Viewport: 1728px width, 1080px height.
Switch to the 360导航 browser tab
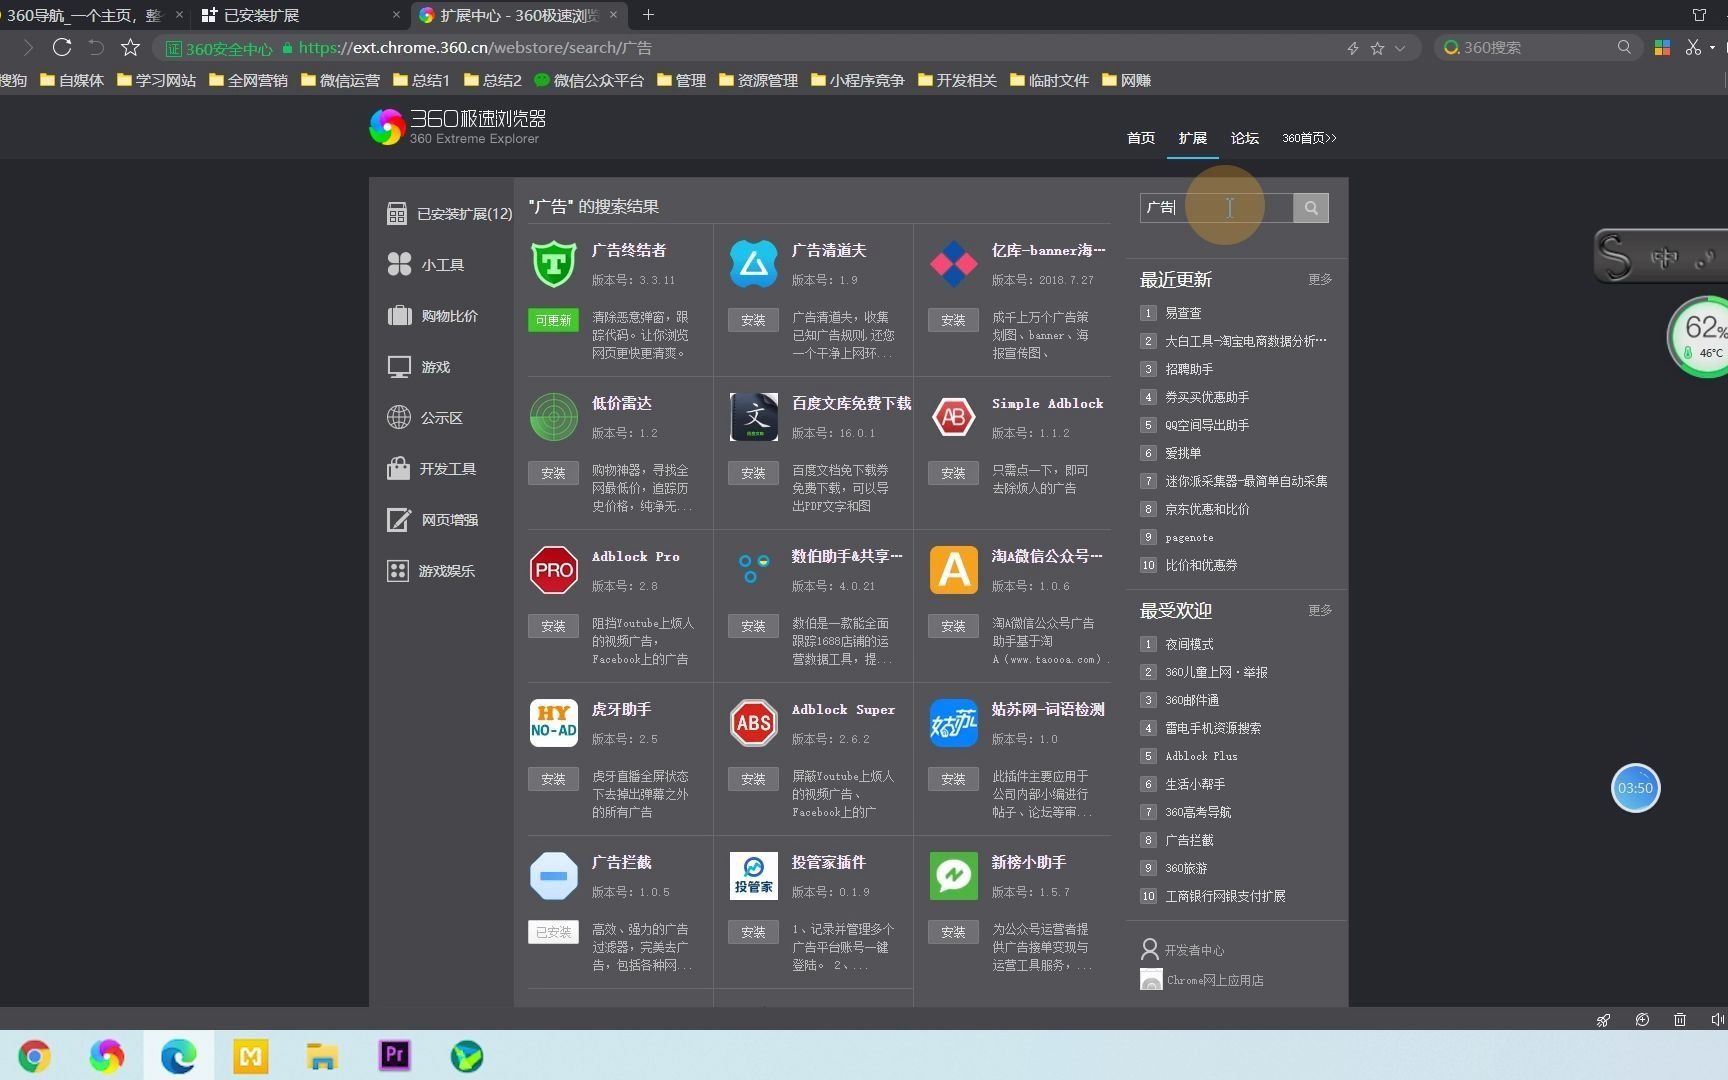90,15
